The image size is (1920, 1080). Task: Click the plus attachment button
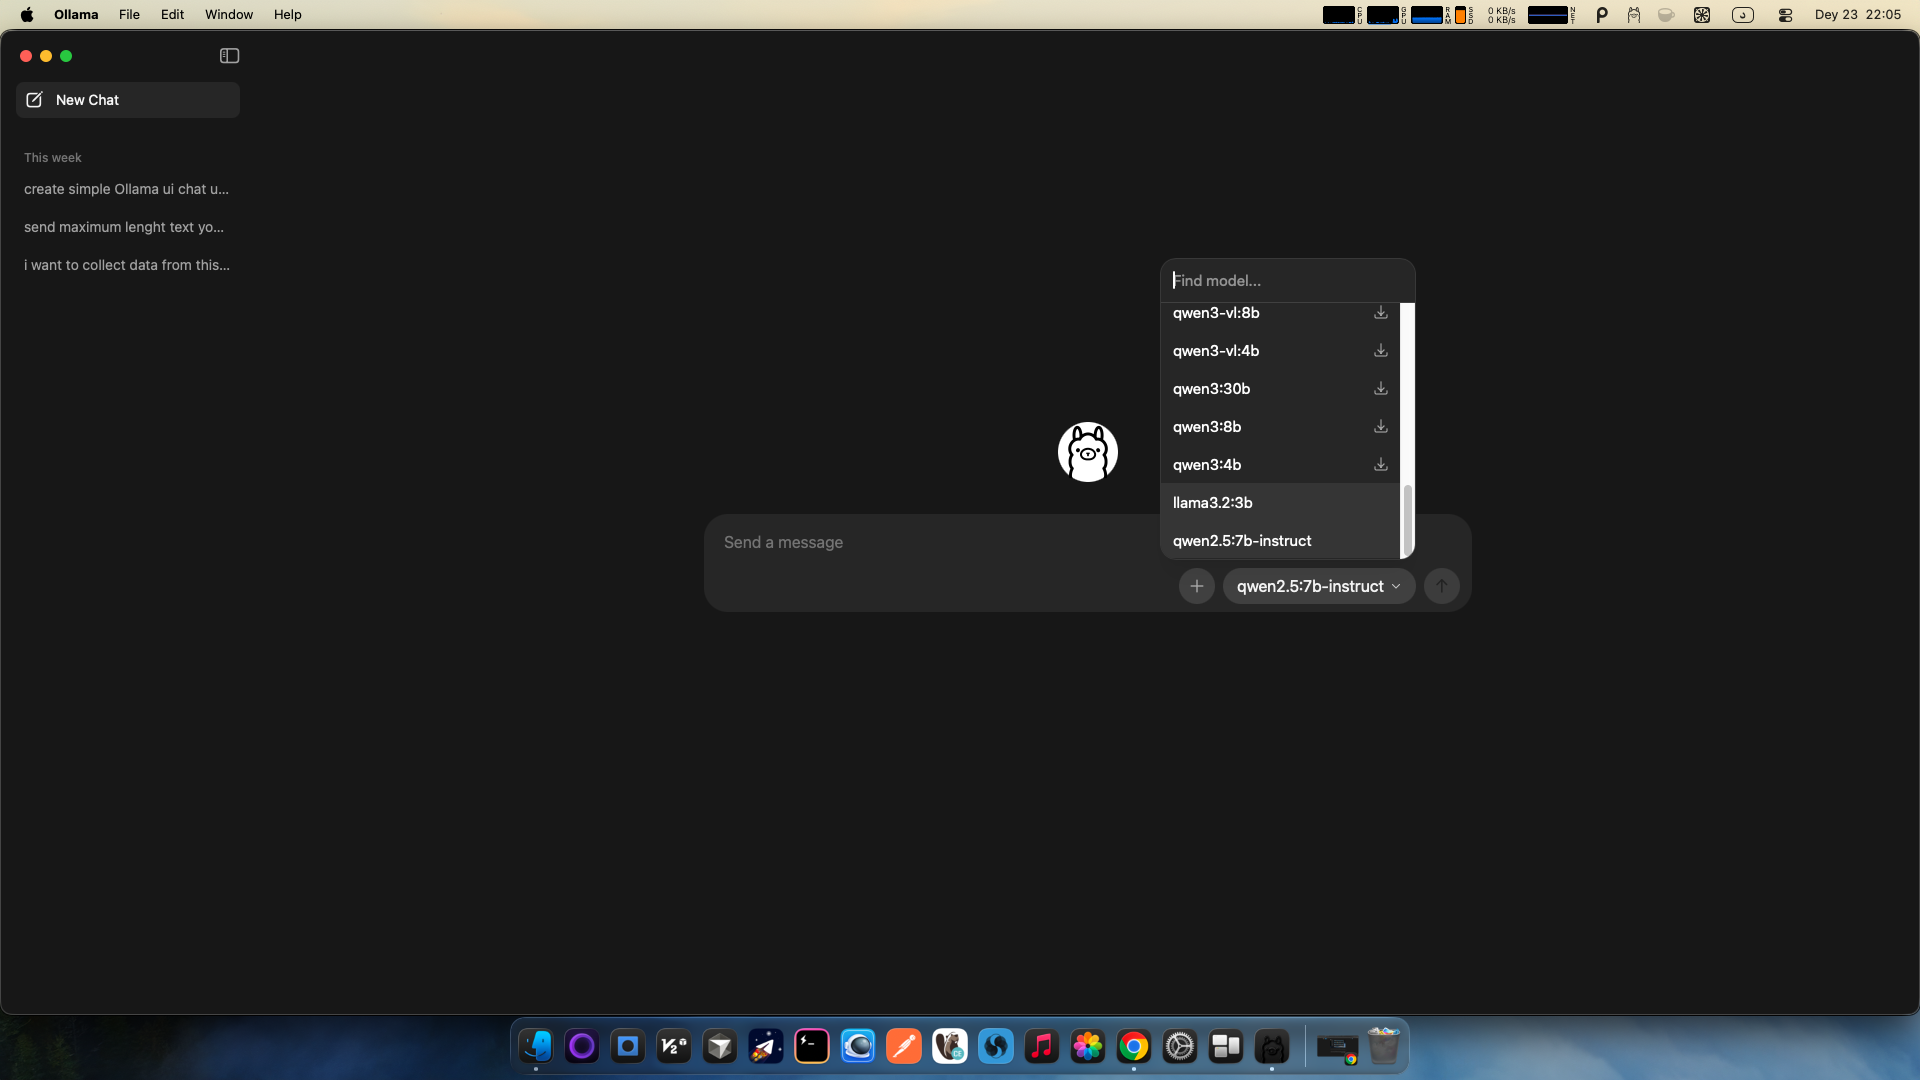(1196, 586)
